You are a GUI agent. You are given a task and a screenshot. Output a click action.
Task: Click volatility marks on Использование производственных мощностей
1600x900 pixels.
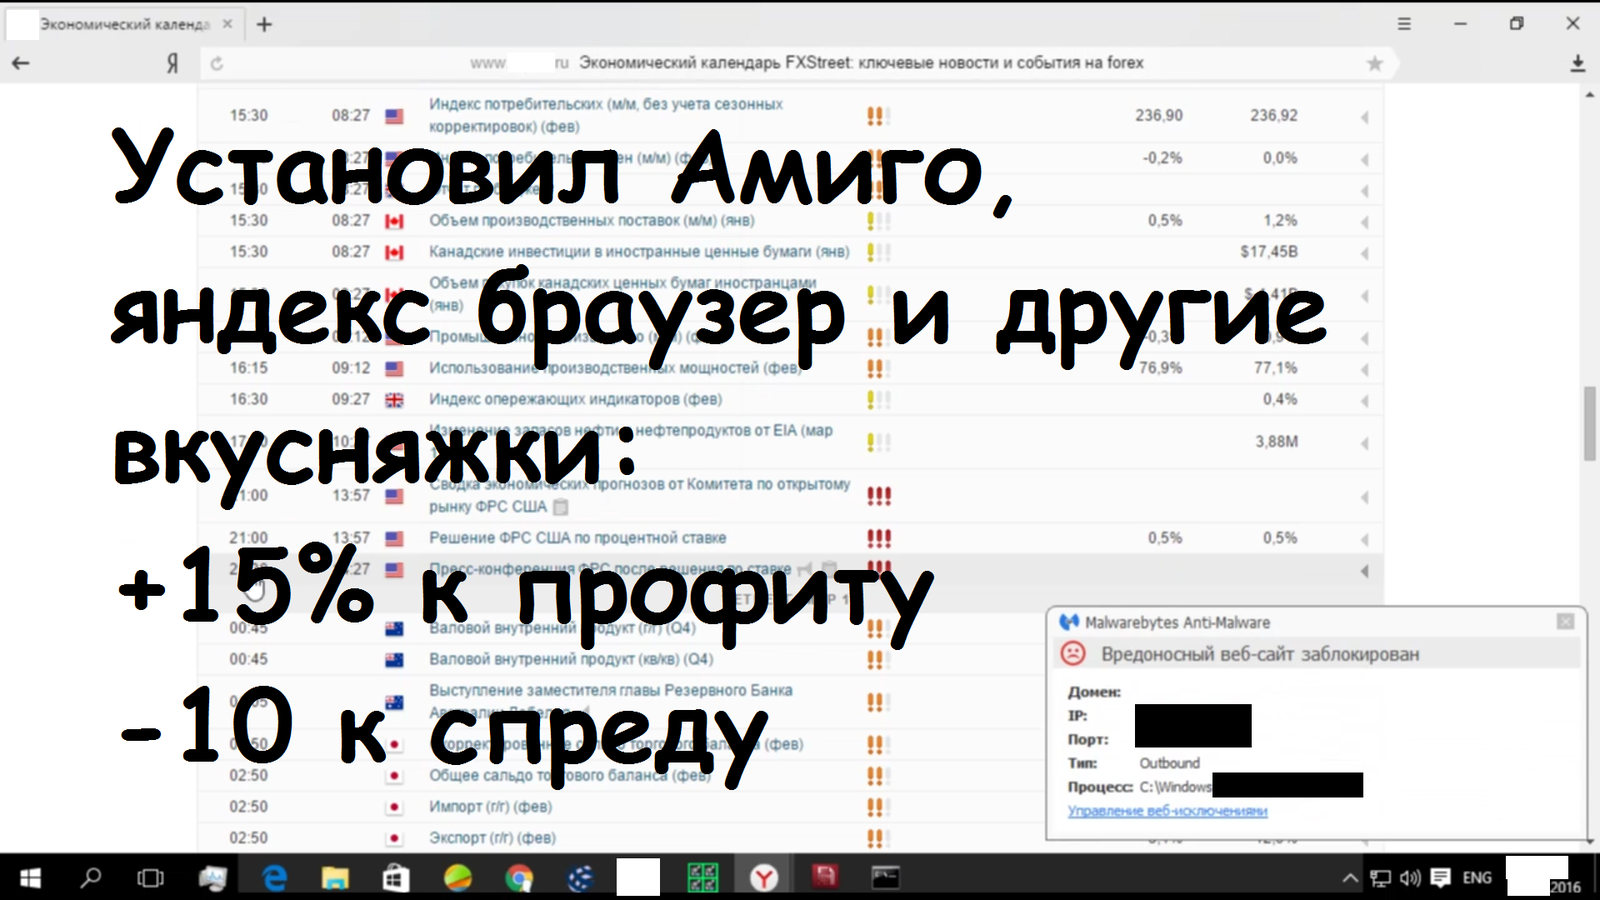click(x=879, y=368)
